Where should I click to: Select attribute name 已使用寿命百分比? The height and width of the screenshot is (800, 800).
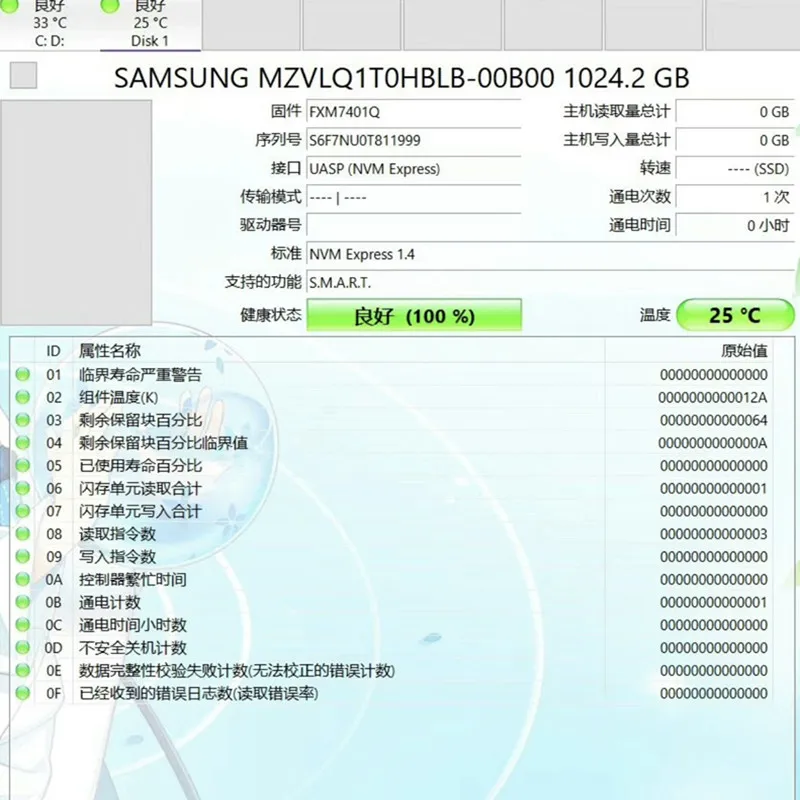[x=140, y=465]
